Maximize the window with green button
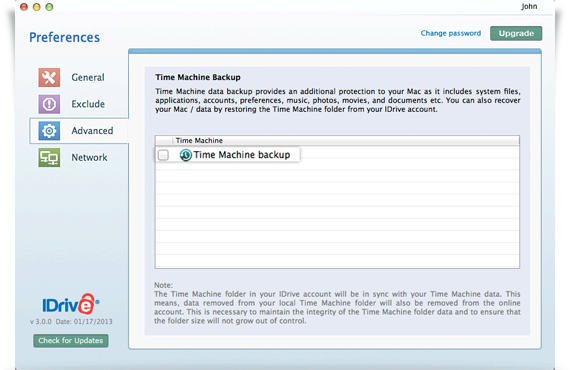570x370 pixels. 49,7
